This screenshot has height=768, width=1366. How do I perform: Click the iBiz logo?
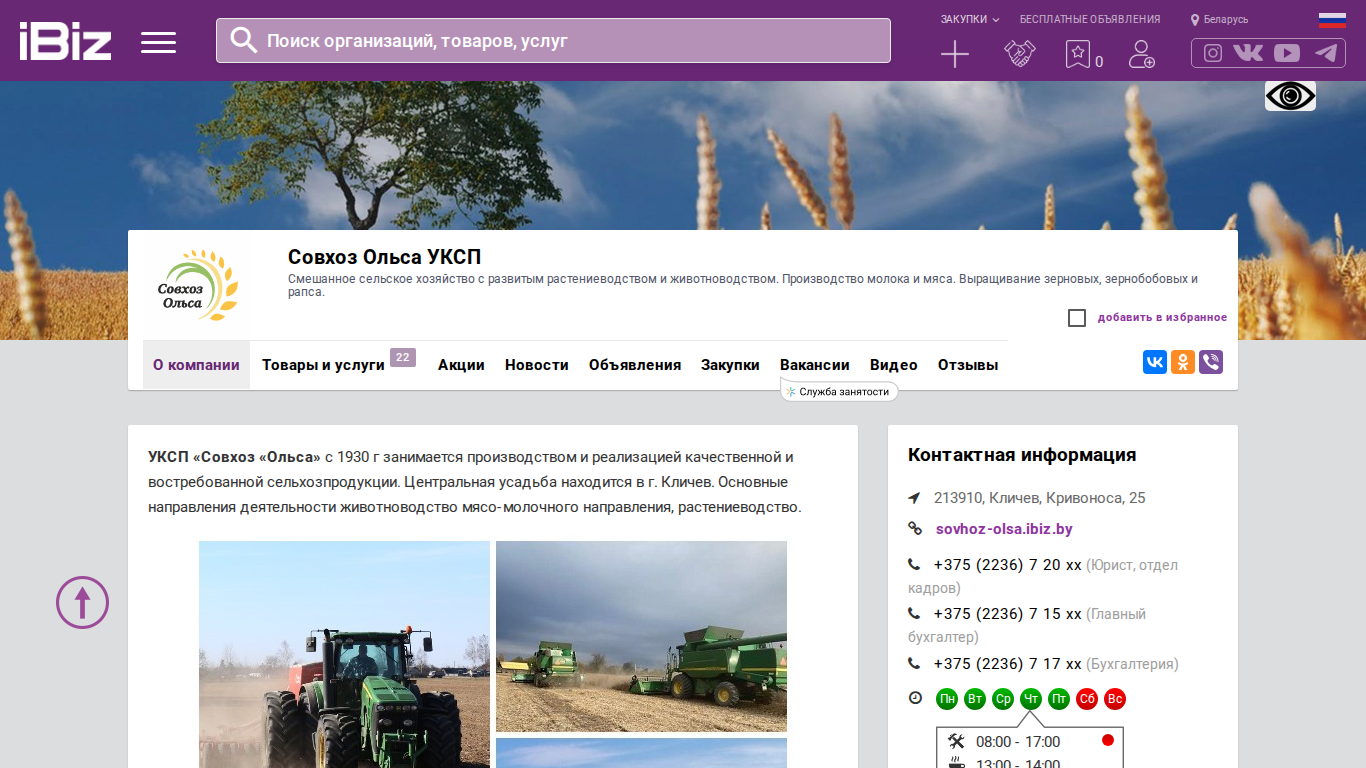[65, 41]
